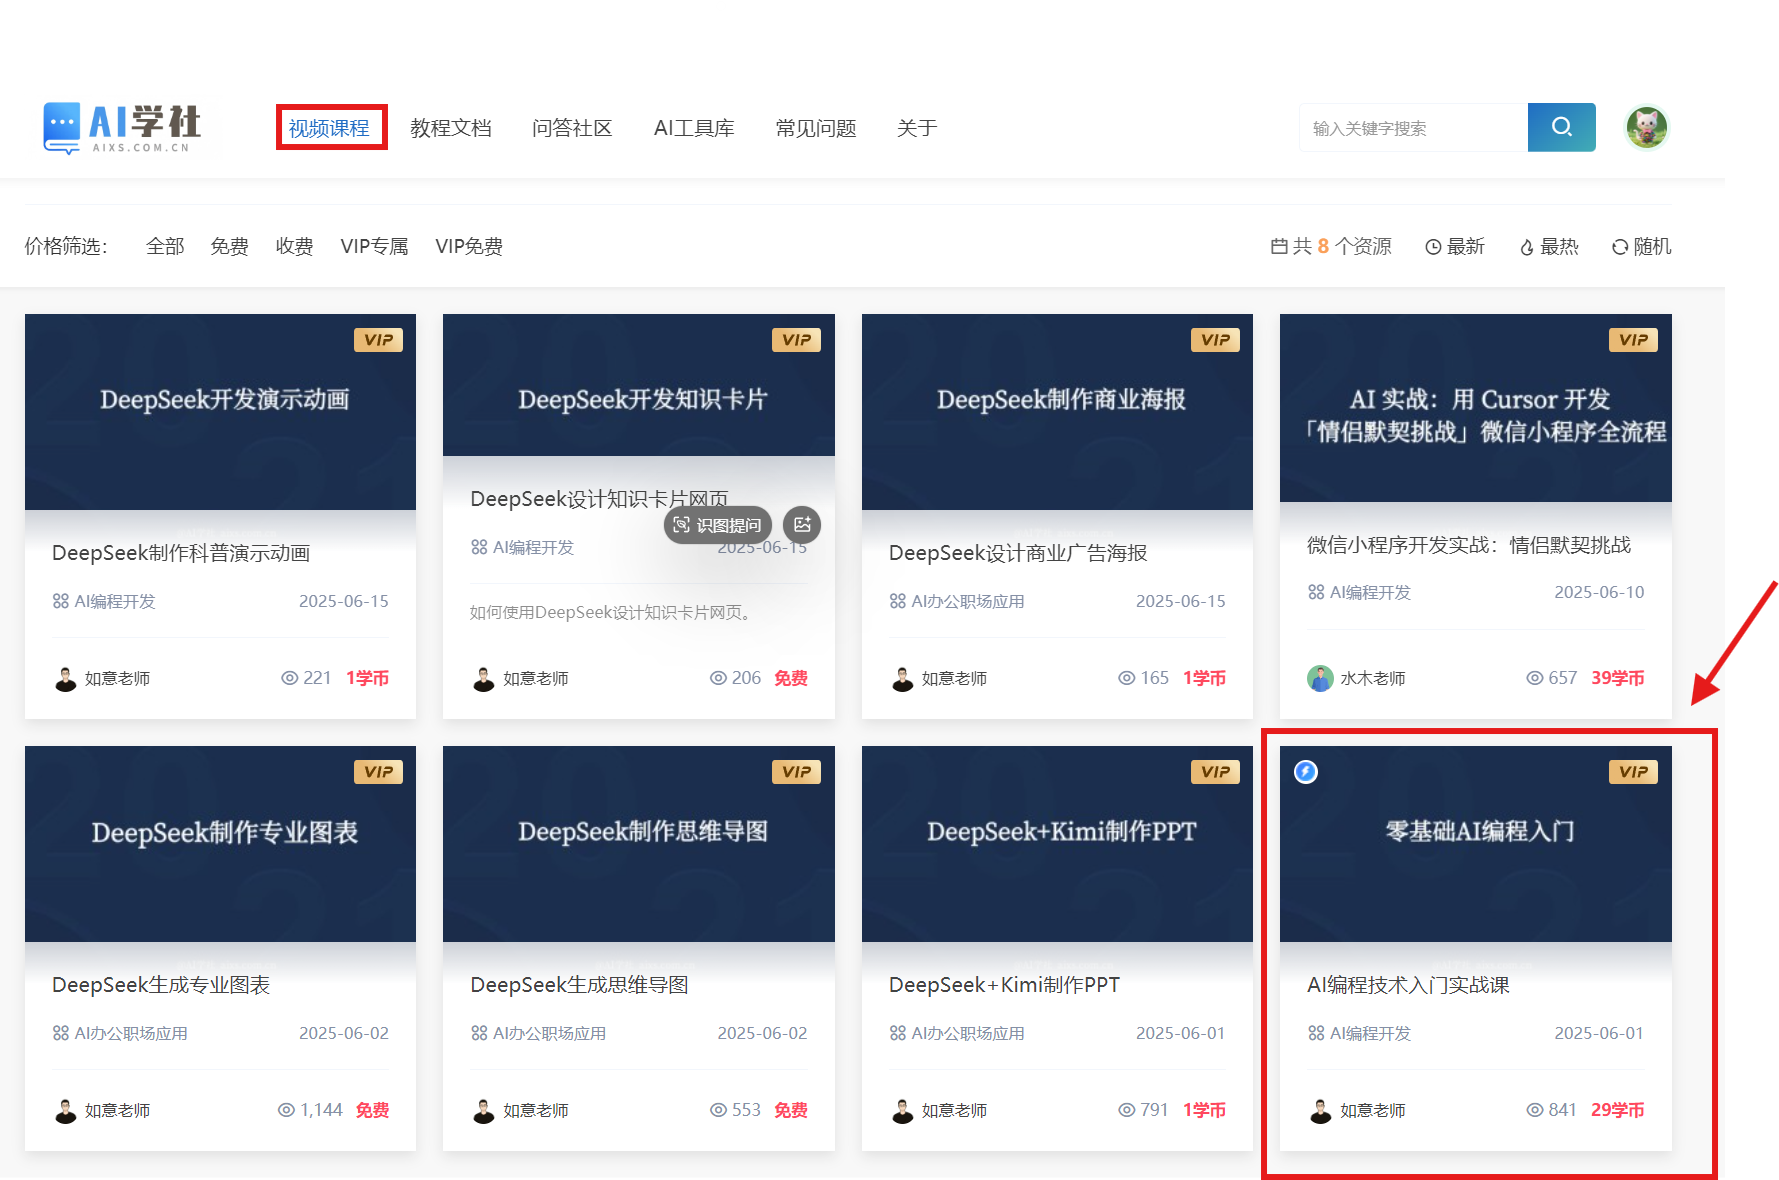This screenshot has width=1779, height=1180.
Task: Focus the 输入关键字搜索 search field
Action: (x=1413, y=127)
